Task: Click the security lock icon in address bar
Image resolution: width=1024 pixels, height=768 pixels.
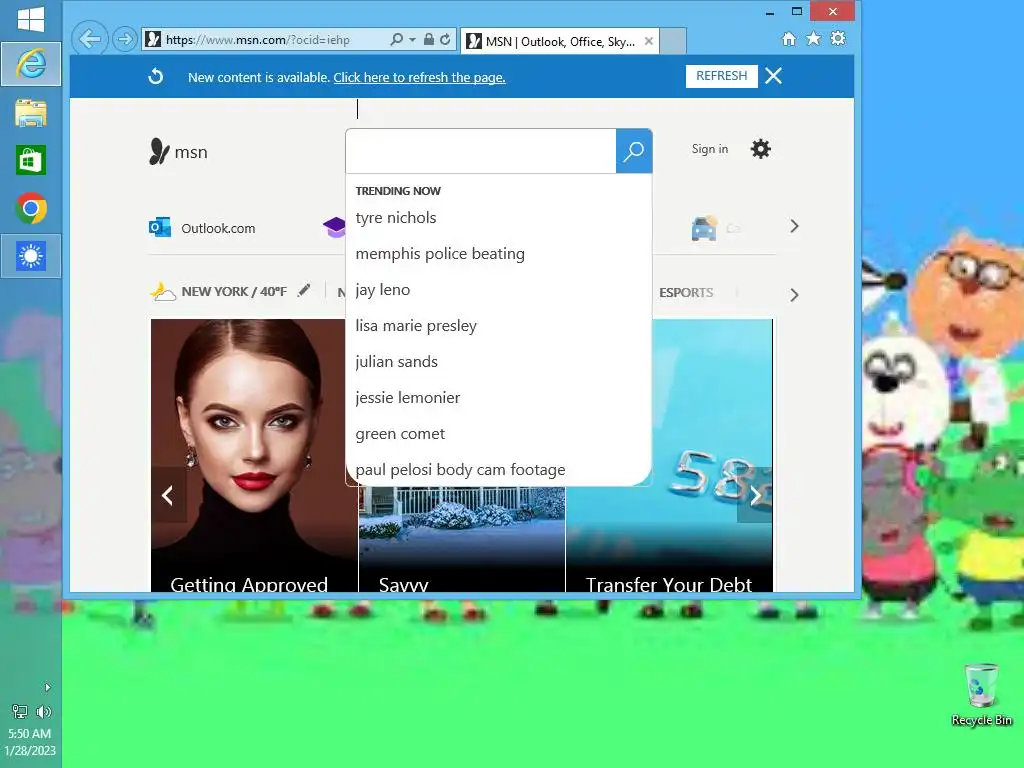Action: point(428,39)
